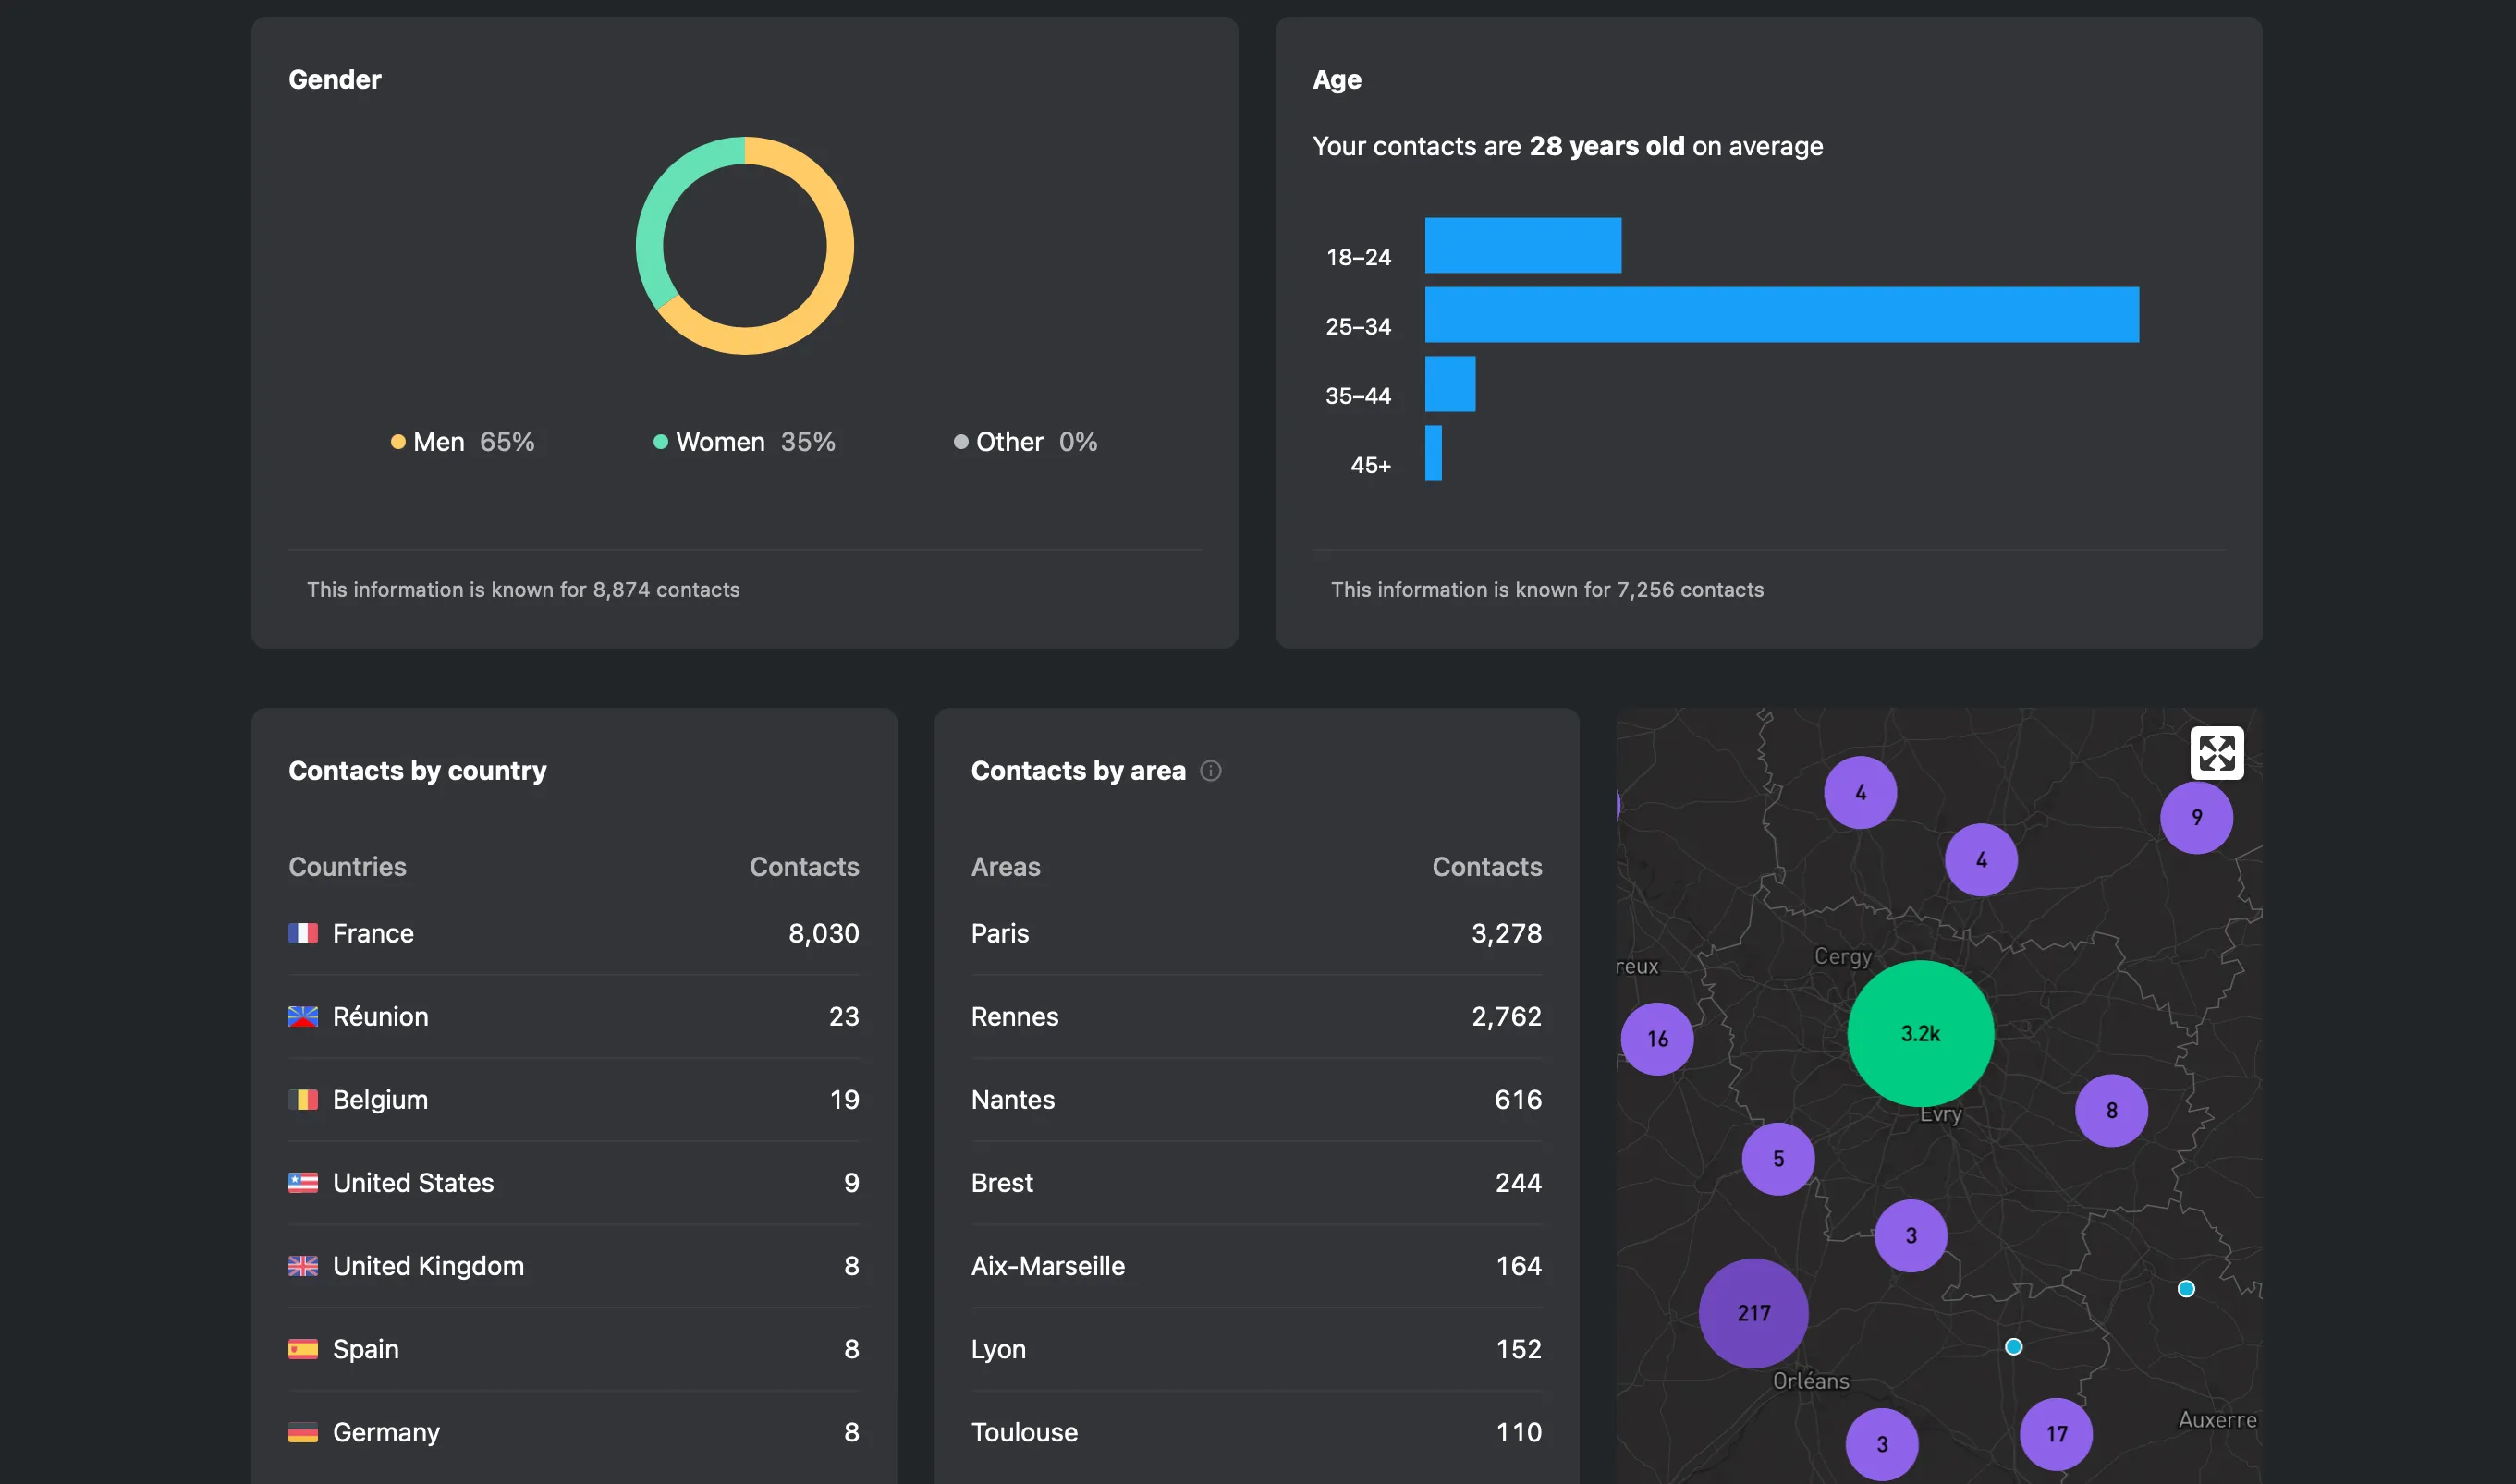
Task: Expand the map to fullscreen
Action: click(2216, 753)
